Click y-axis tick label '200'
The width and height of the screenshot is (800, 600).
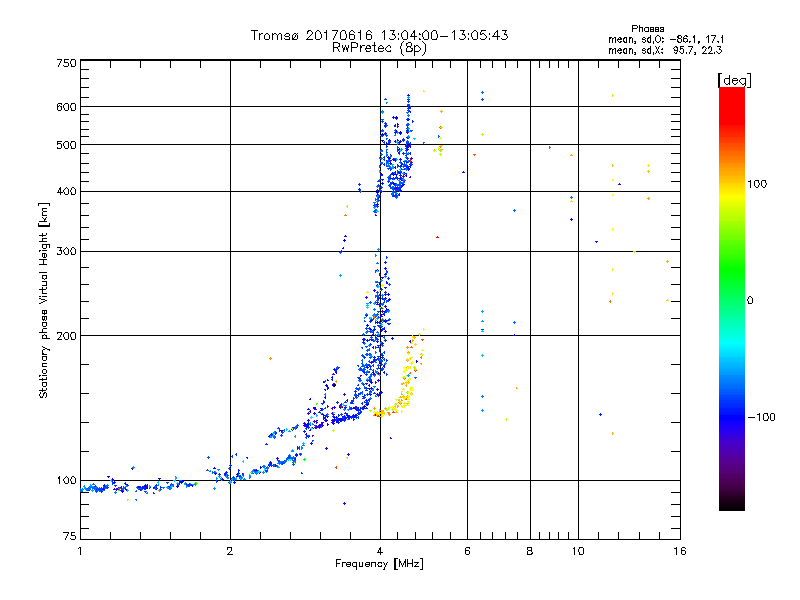66,336
